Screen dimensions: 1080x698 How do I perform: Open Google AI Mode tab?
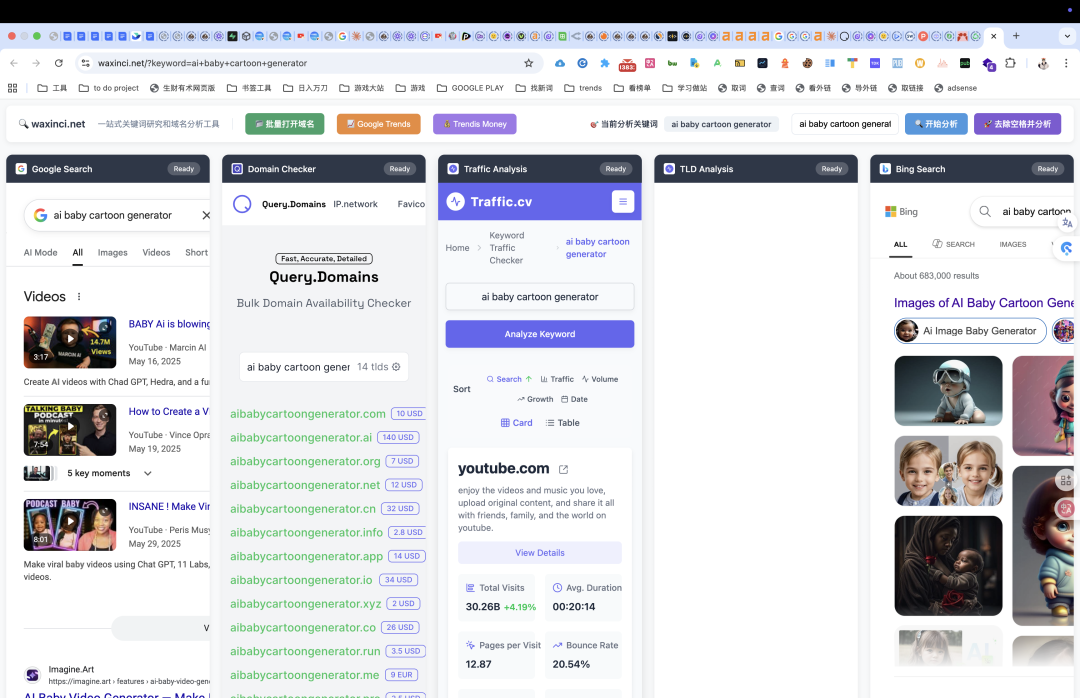[x=41, y=252]
